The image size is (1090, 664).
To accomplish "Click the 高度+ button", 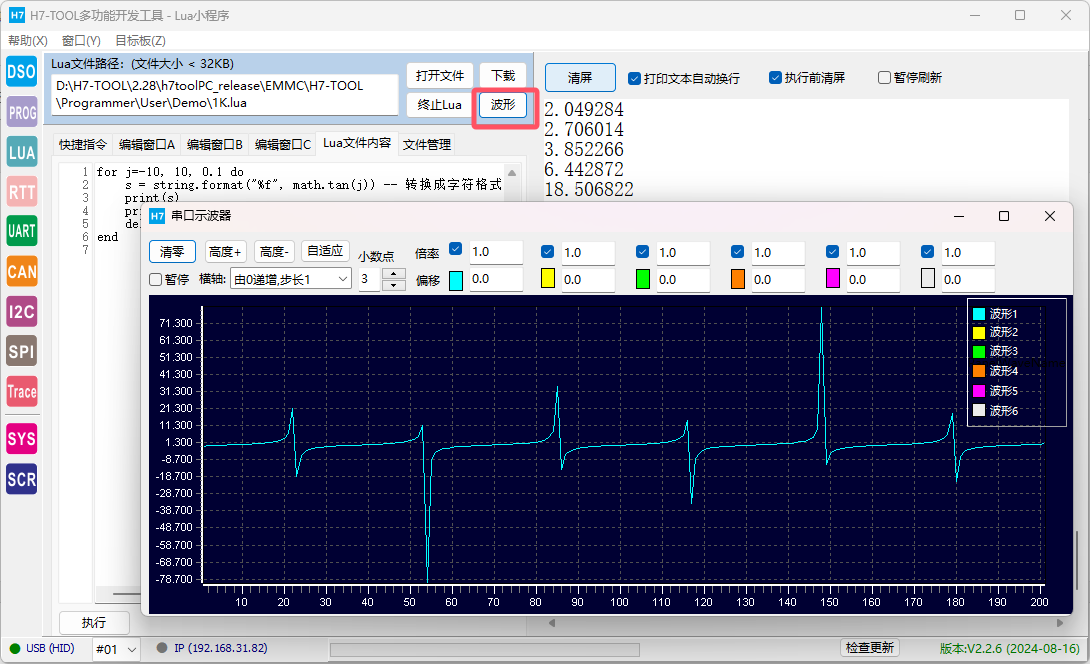I will coord(225,252).
